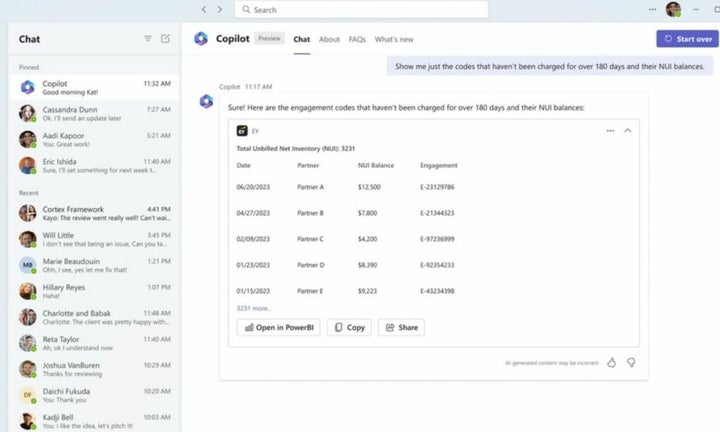Click the Share button

[401, 328]
